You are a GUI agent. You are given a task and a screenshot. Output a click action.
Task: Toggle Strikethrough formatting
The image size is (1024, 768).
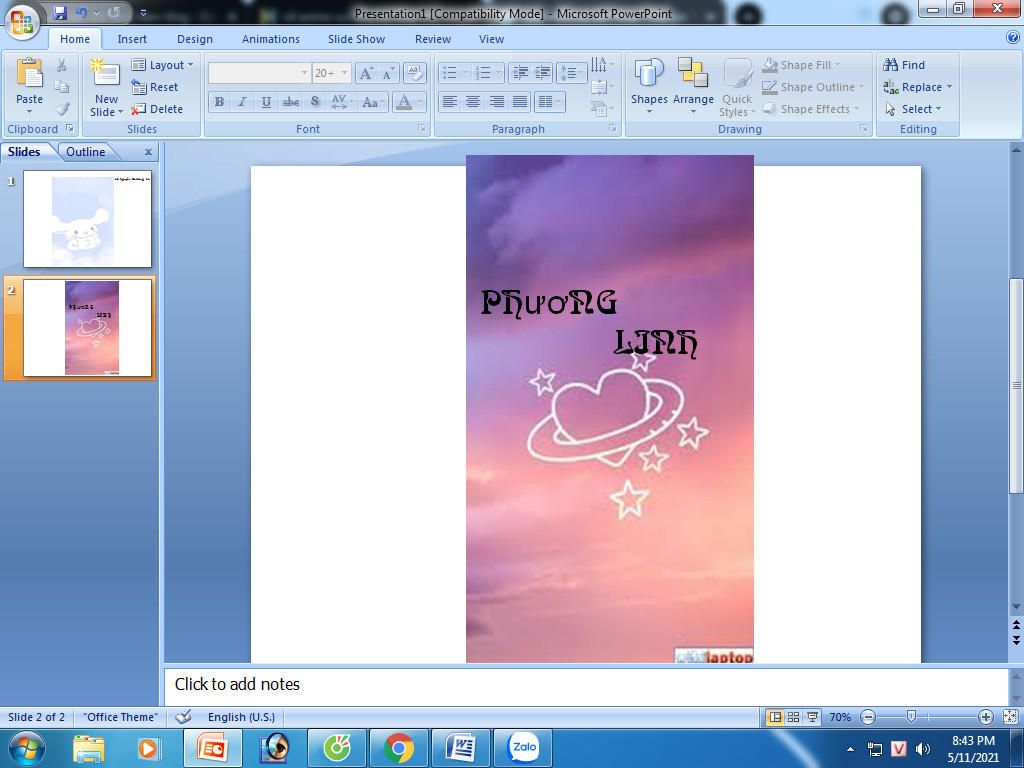pos(291,102)
